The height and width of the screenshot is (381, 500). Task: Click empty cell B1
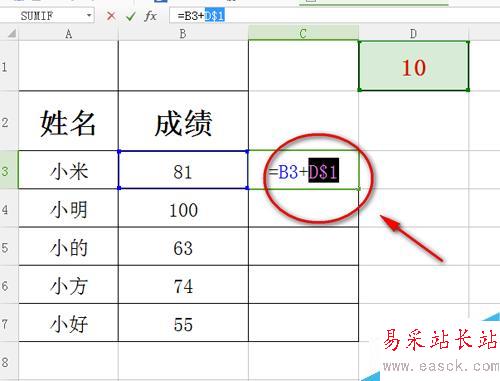[183, 66]
